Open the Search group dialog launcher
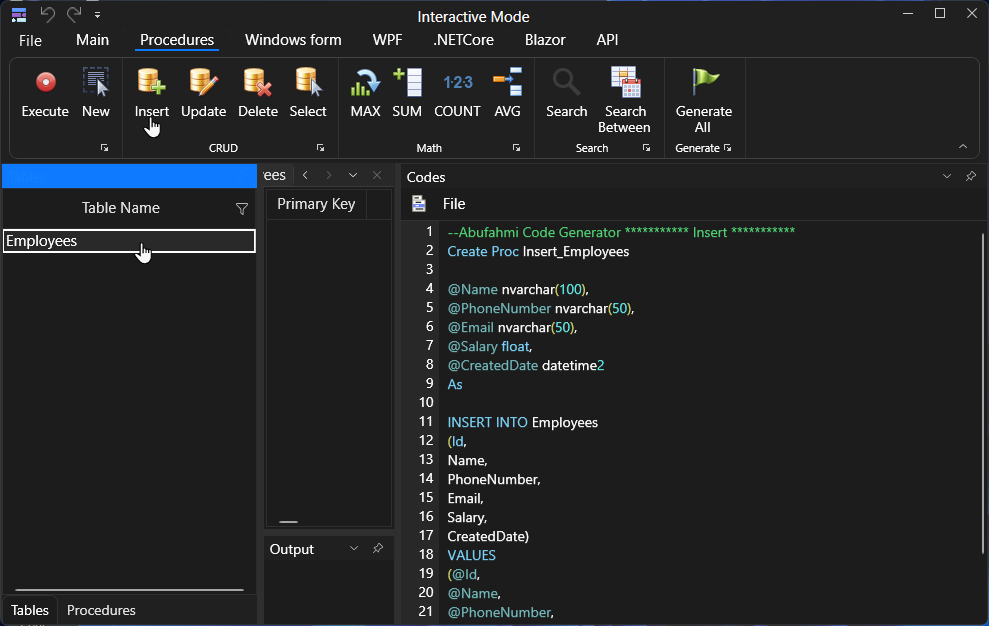The width and height of the screenshot is (989, 626). point(647,148)
